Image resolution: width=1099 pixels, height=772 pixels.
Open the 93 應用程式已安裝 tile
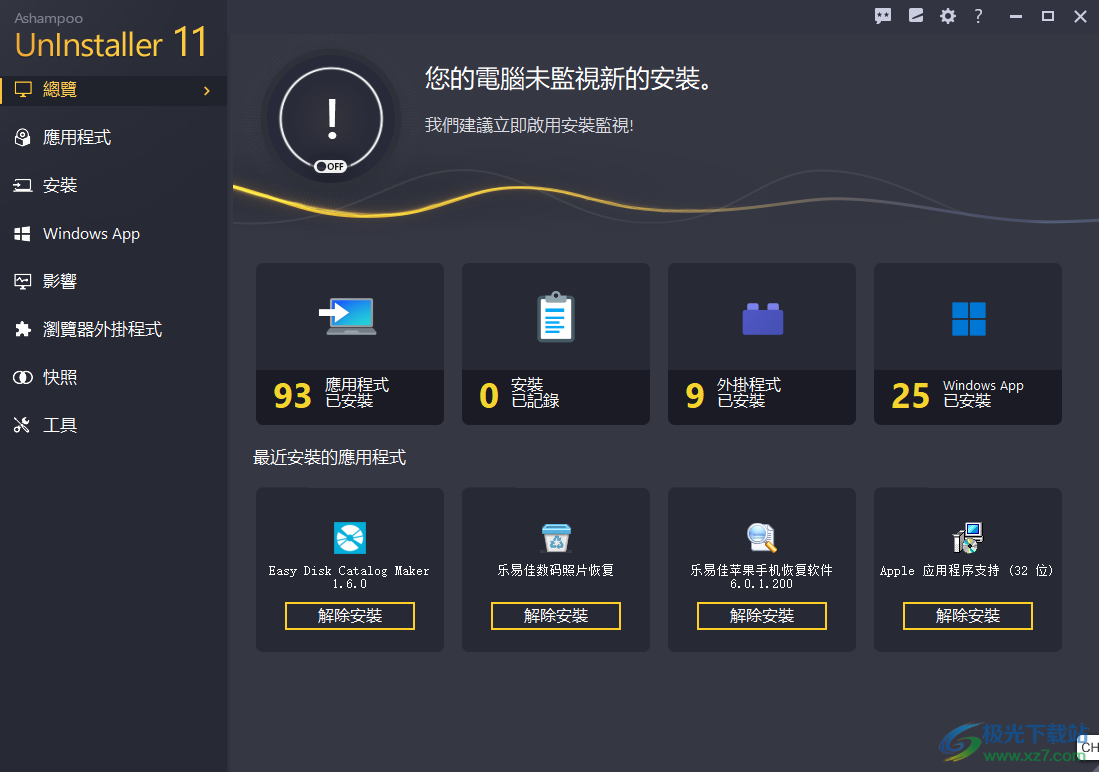click(x=350, y=344)
